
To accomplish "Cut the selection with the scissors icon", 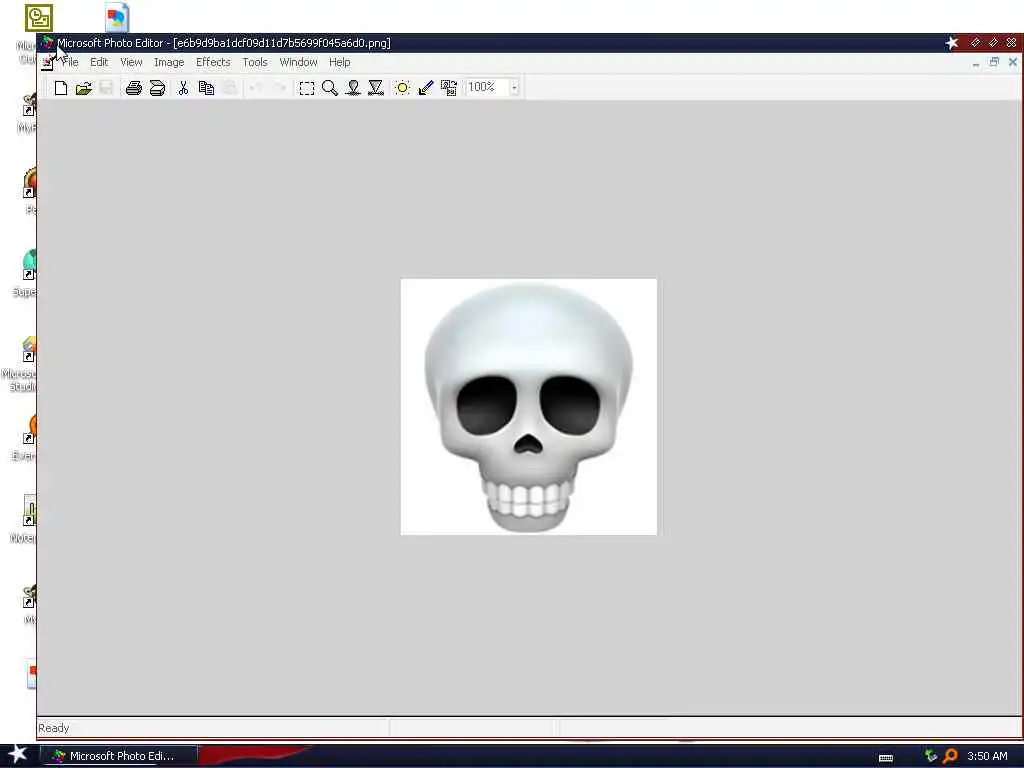I will (x=184, y=88).
